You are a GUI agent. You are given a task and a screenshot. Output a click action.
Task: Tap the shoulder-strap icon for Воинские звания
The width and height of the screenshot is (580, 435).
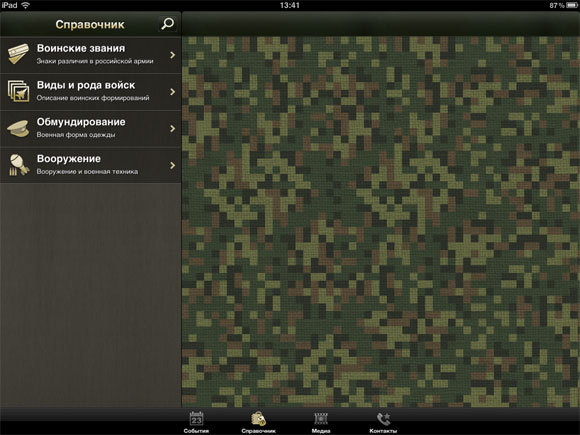(18, 54)
